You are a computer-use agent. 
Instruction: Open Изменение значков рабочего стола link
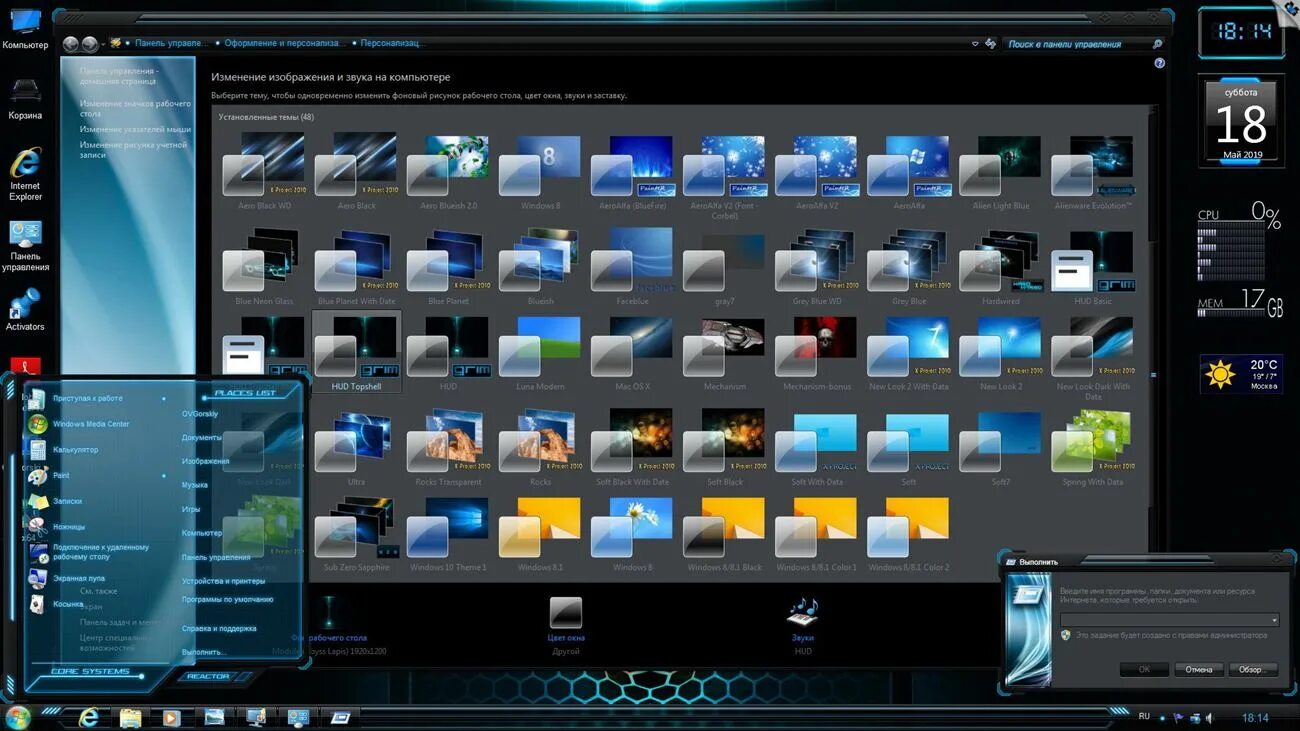tap(135, 108)
